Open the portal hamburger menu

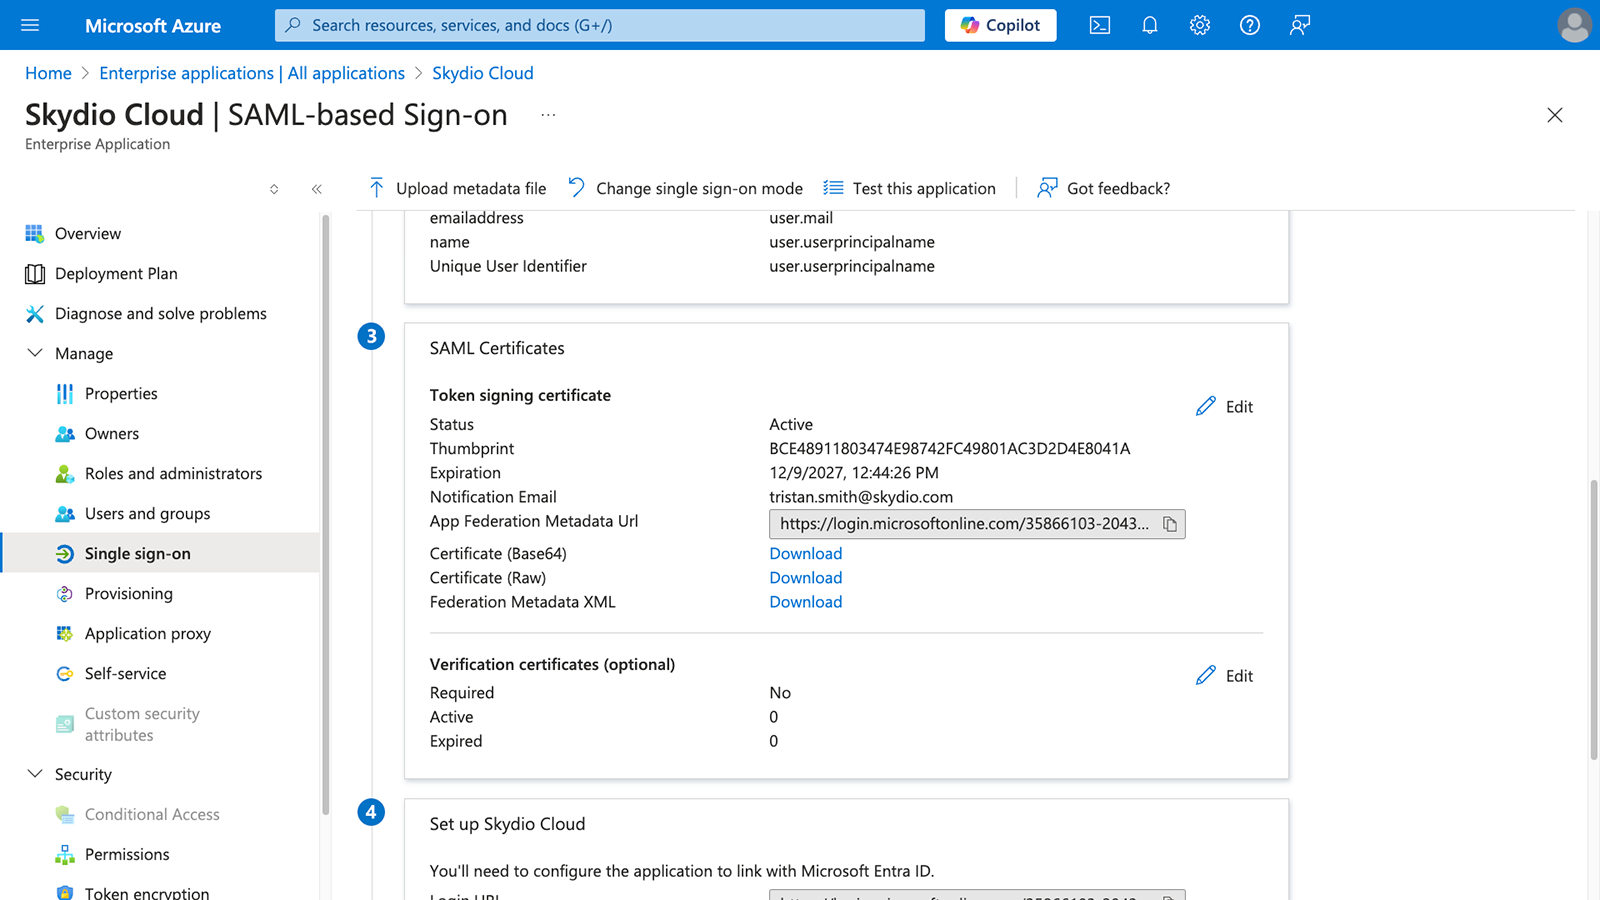tap(30, 25)
